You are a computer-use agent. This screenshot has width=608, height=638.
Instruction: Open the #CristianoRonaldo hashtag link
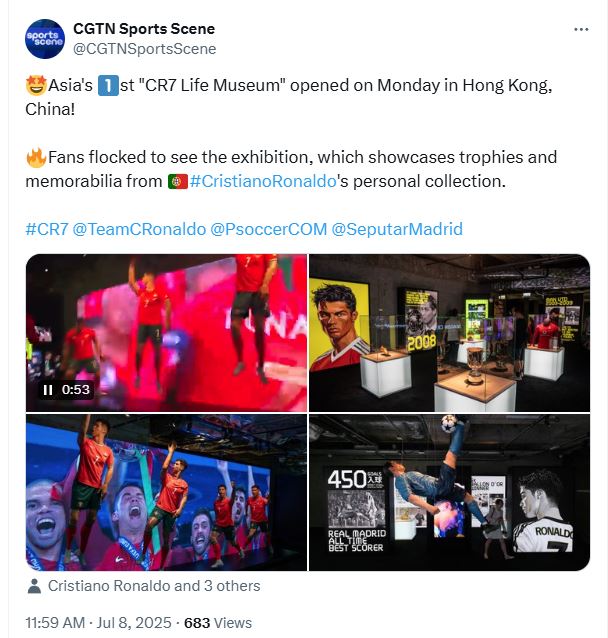pyautogui.click(x=263, y=181)
